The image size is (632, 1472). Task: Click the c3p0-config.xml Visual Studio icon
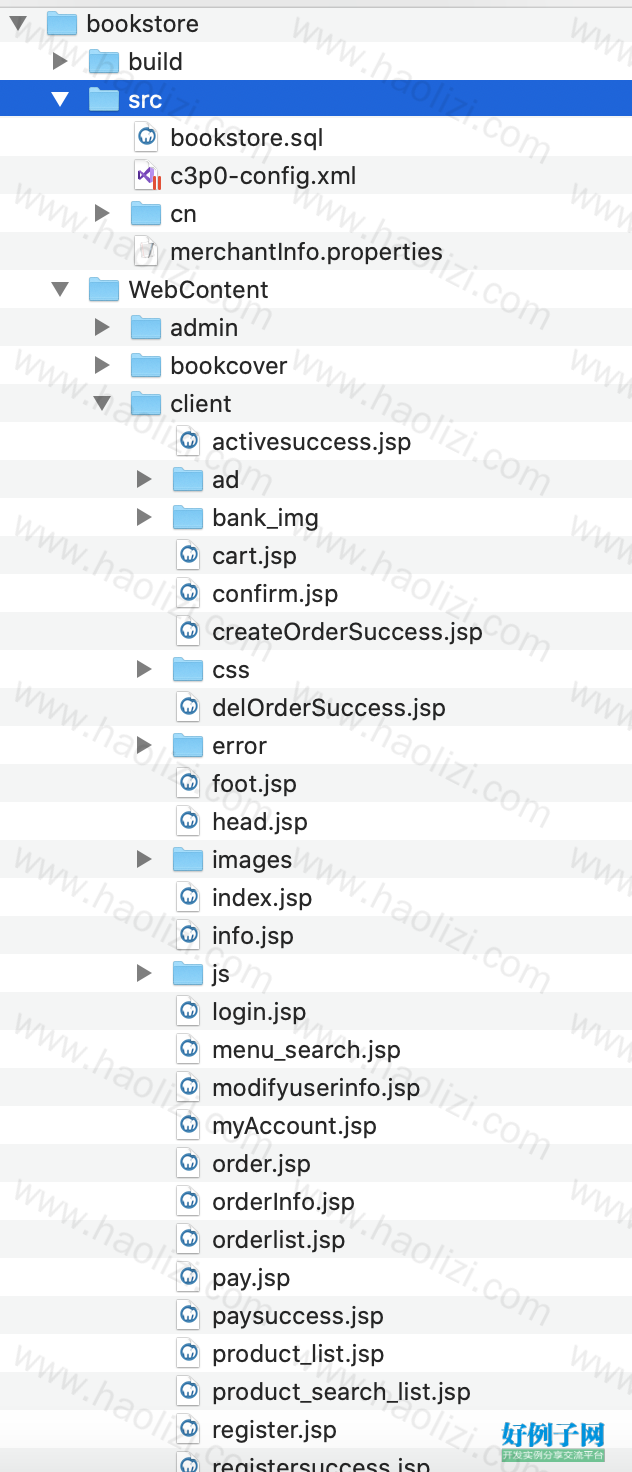[147, 176]
